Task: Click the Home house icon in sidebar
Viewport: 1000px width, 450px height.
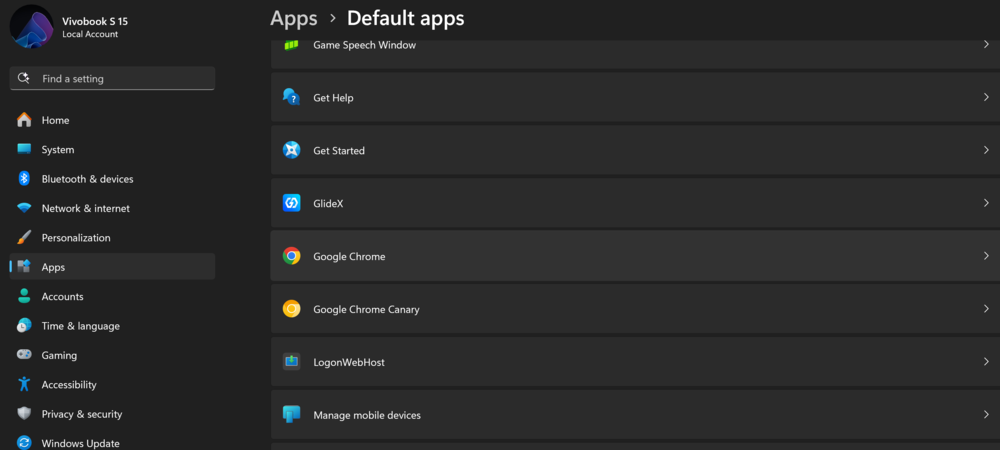Action: 24,120
